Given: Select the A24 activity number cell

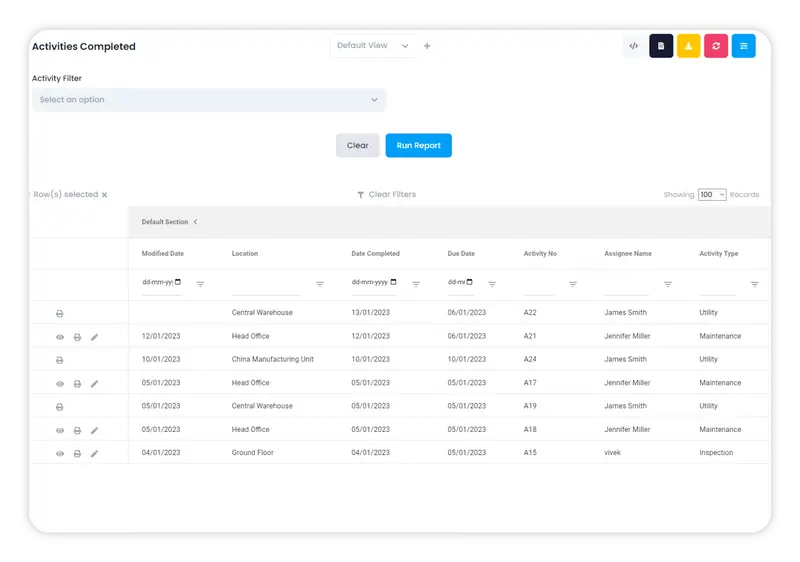Looking at the screenshot, I should [x=530, y=359].
